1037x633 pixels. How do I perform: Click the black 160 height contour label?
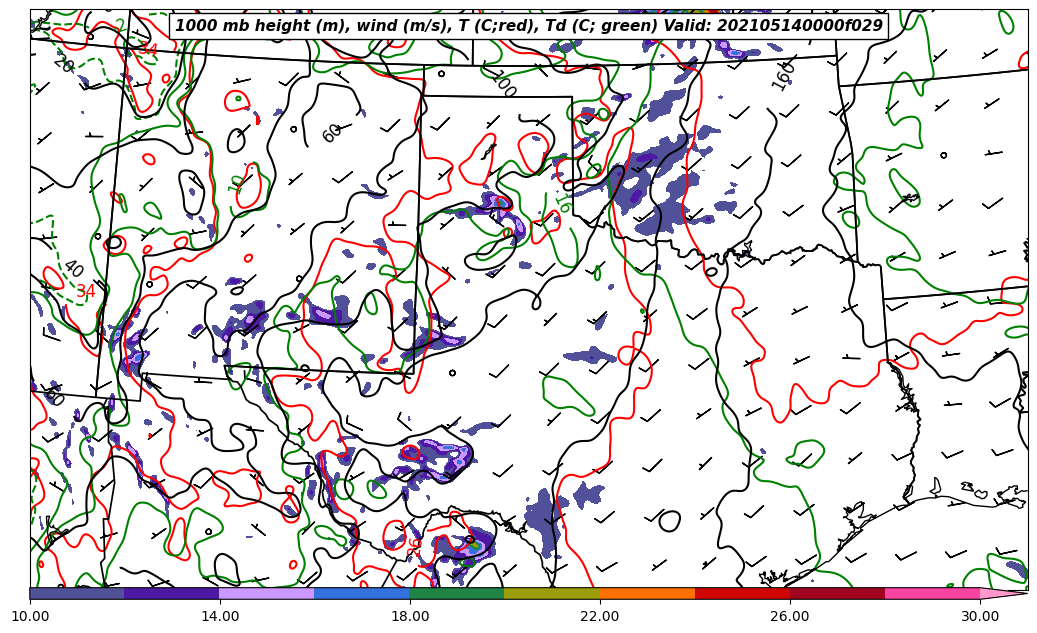782,75
